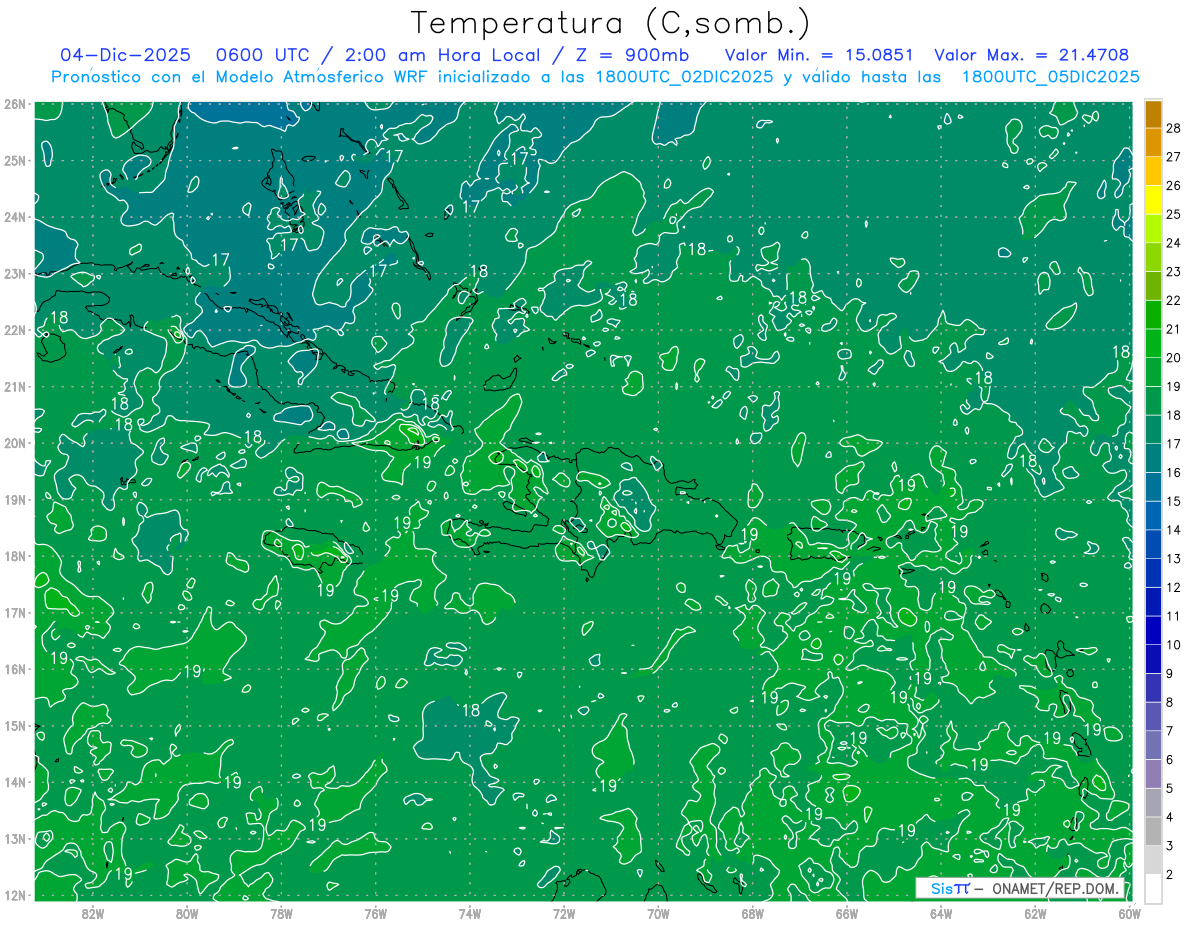Select the "Valor Min. = 15.0851" value

click(819, 55)
